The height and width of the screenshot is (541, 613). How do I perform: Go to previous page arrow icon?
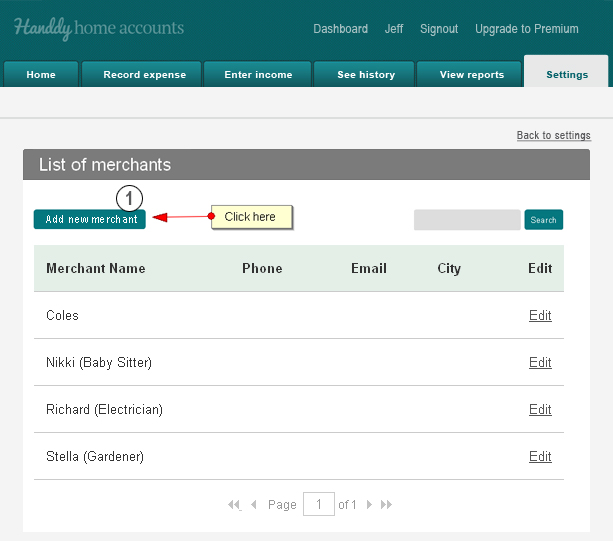(254, 505)
